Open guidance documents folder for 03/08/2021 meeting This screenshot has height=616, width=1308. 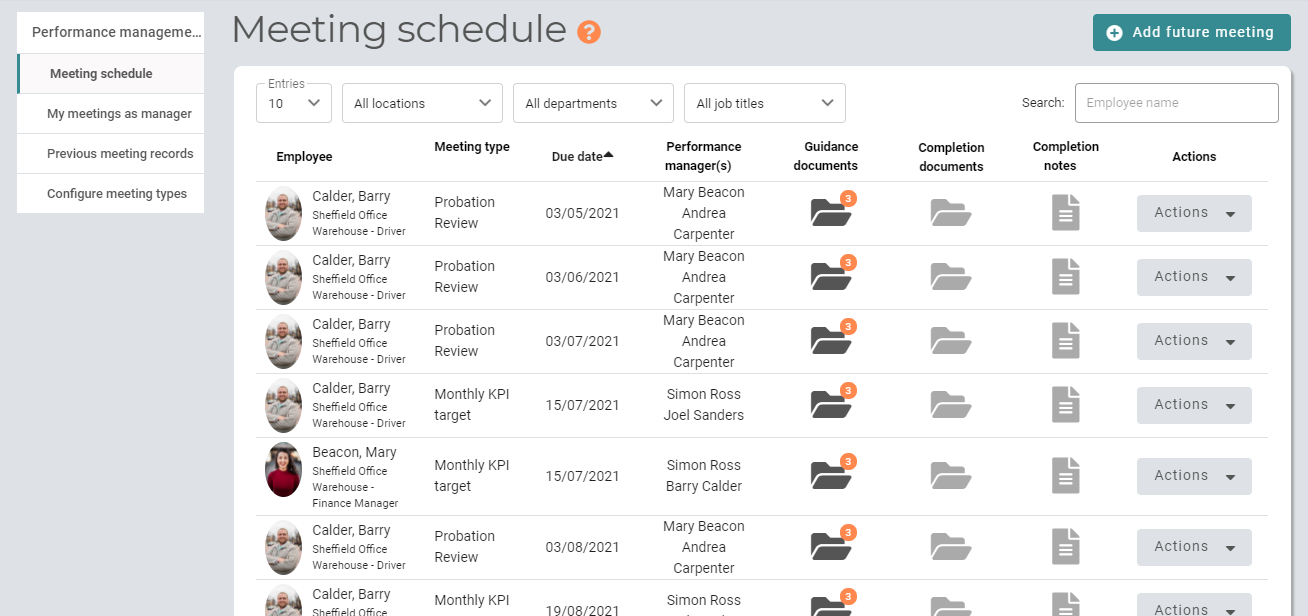coord(831,546)
